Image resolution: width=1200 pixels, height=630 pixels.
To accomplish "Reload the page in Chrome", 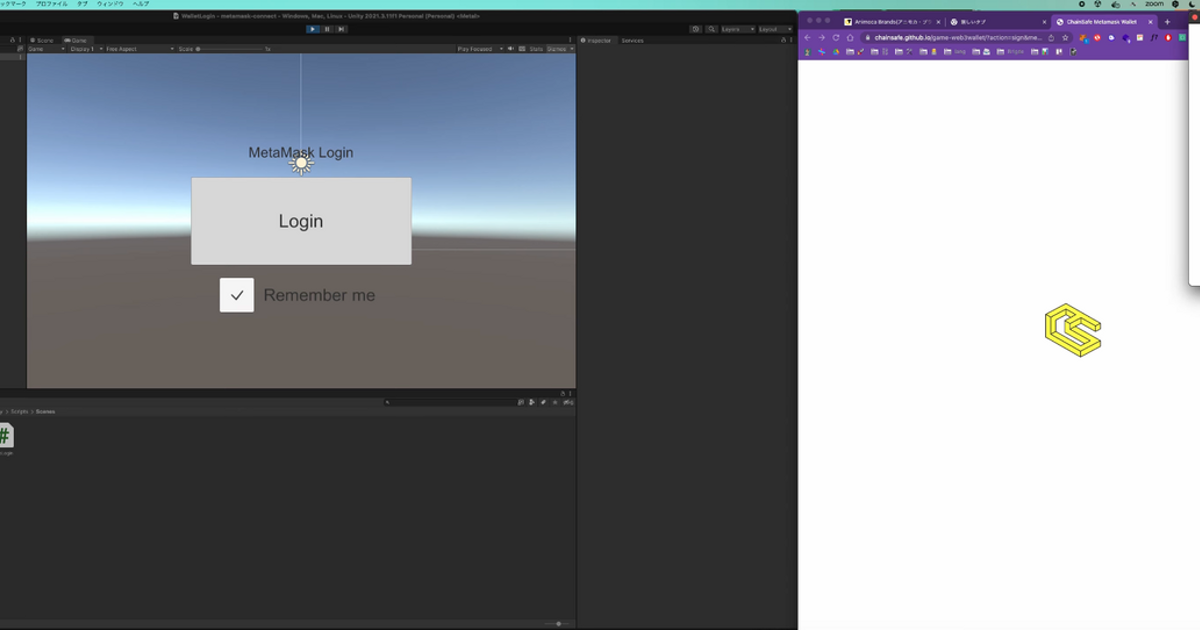I will point(836,38).
